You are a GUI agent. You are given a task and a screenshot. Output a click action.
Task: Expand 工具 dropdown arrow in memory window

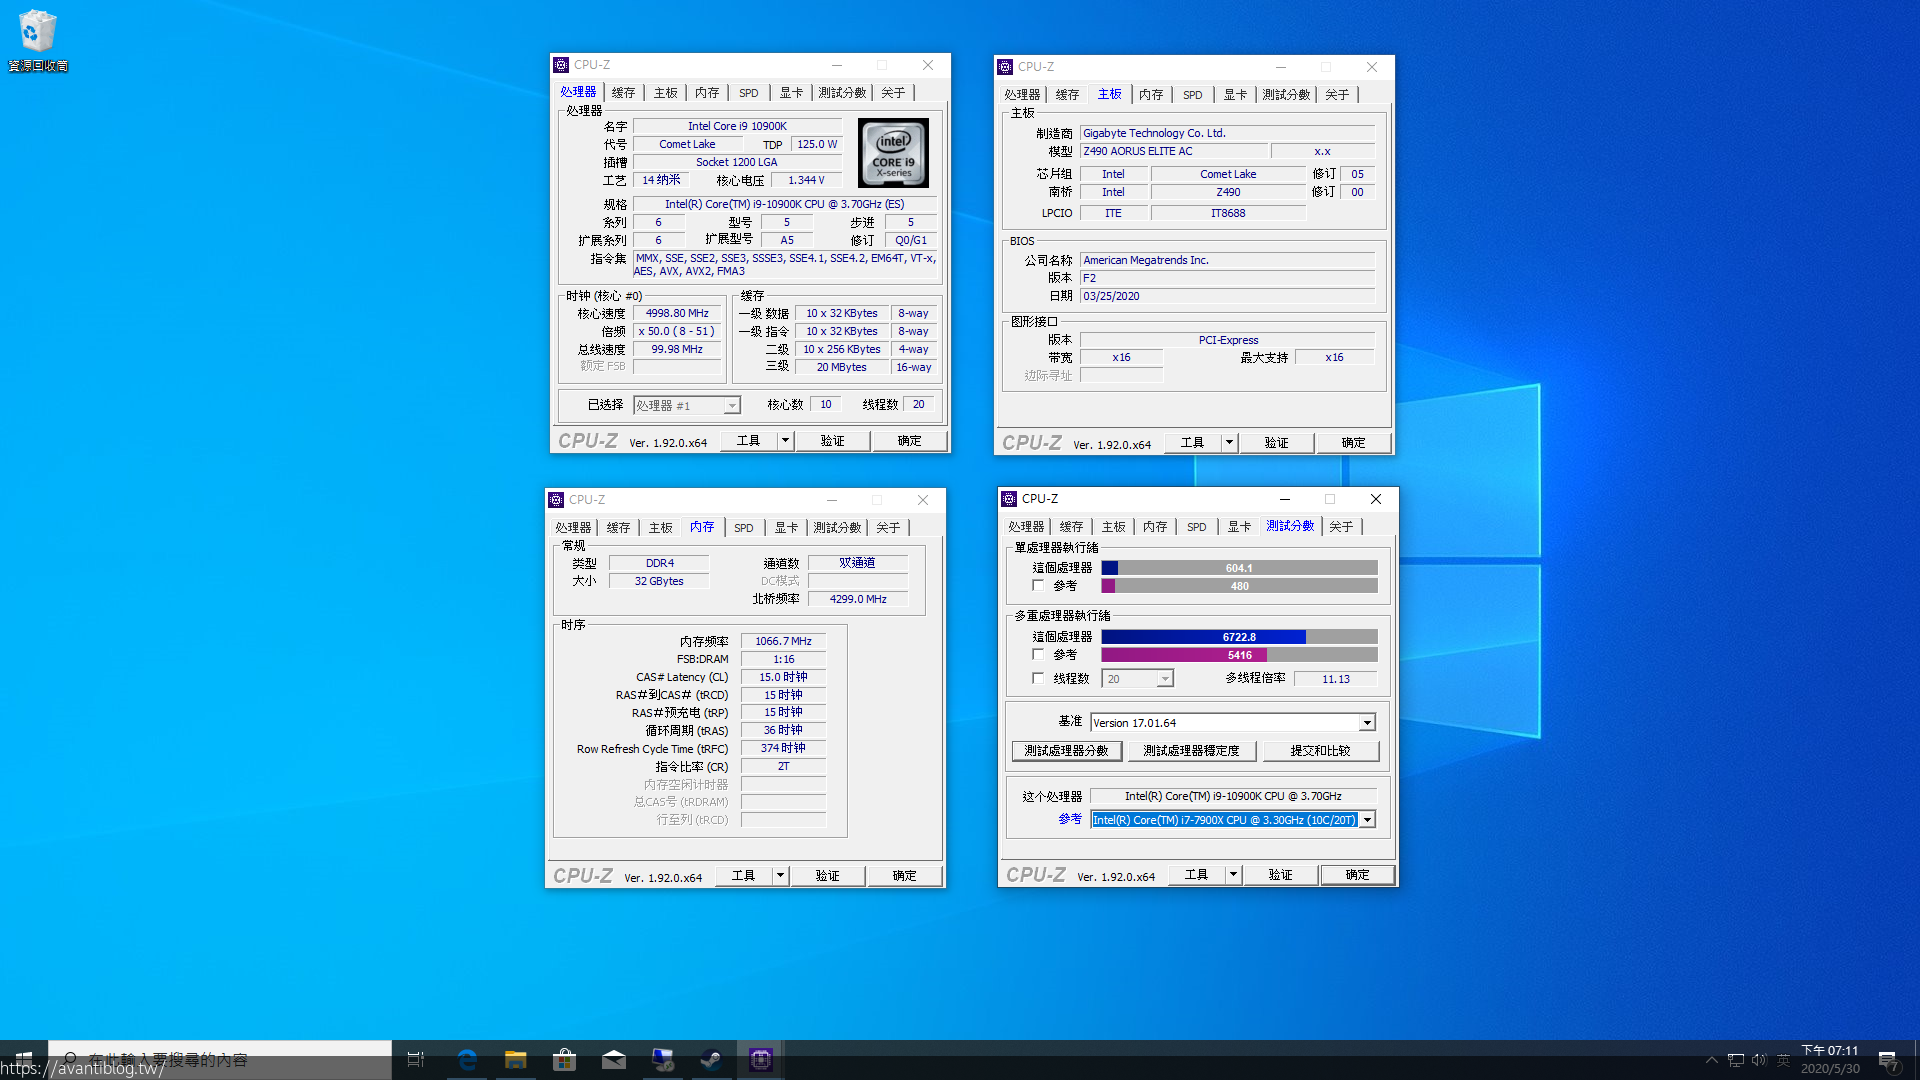click(780, 876)
